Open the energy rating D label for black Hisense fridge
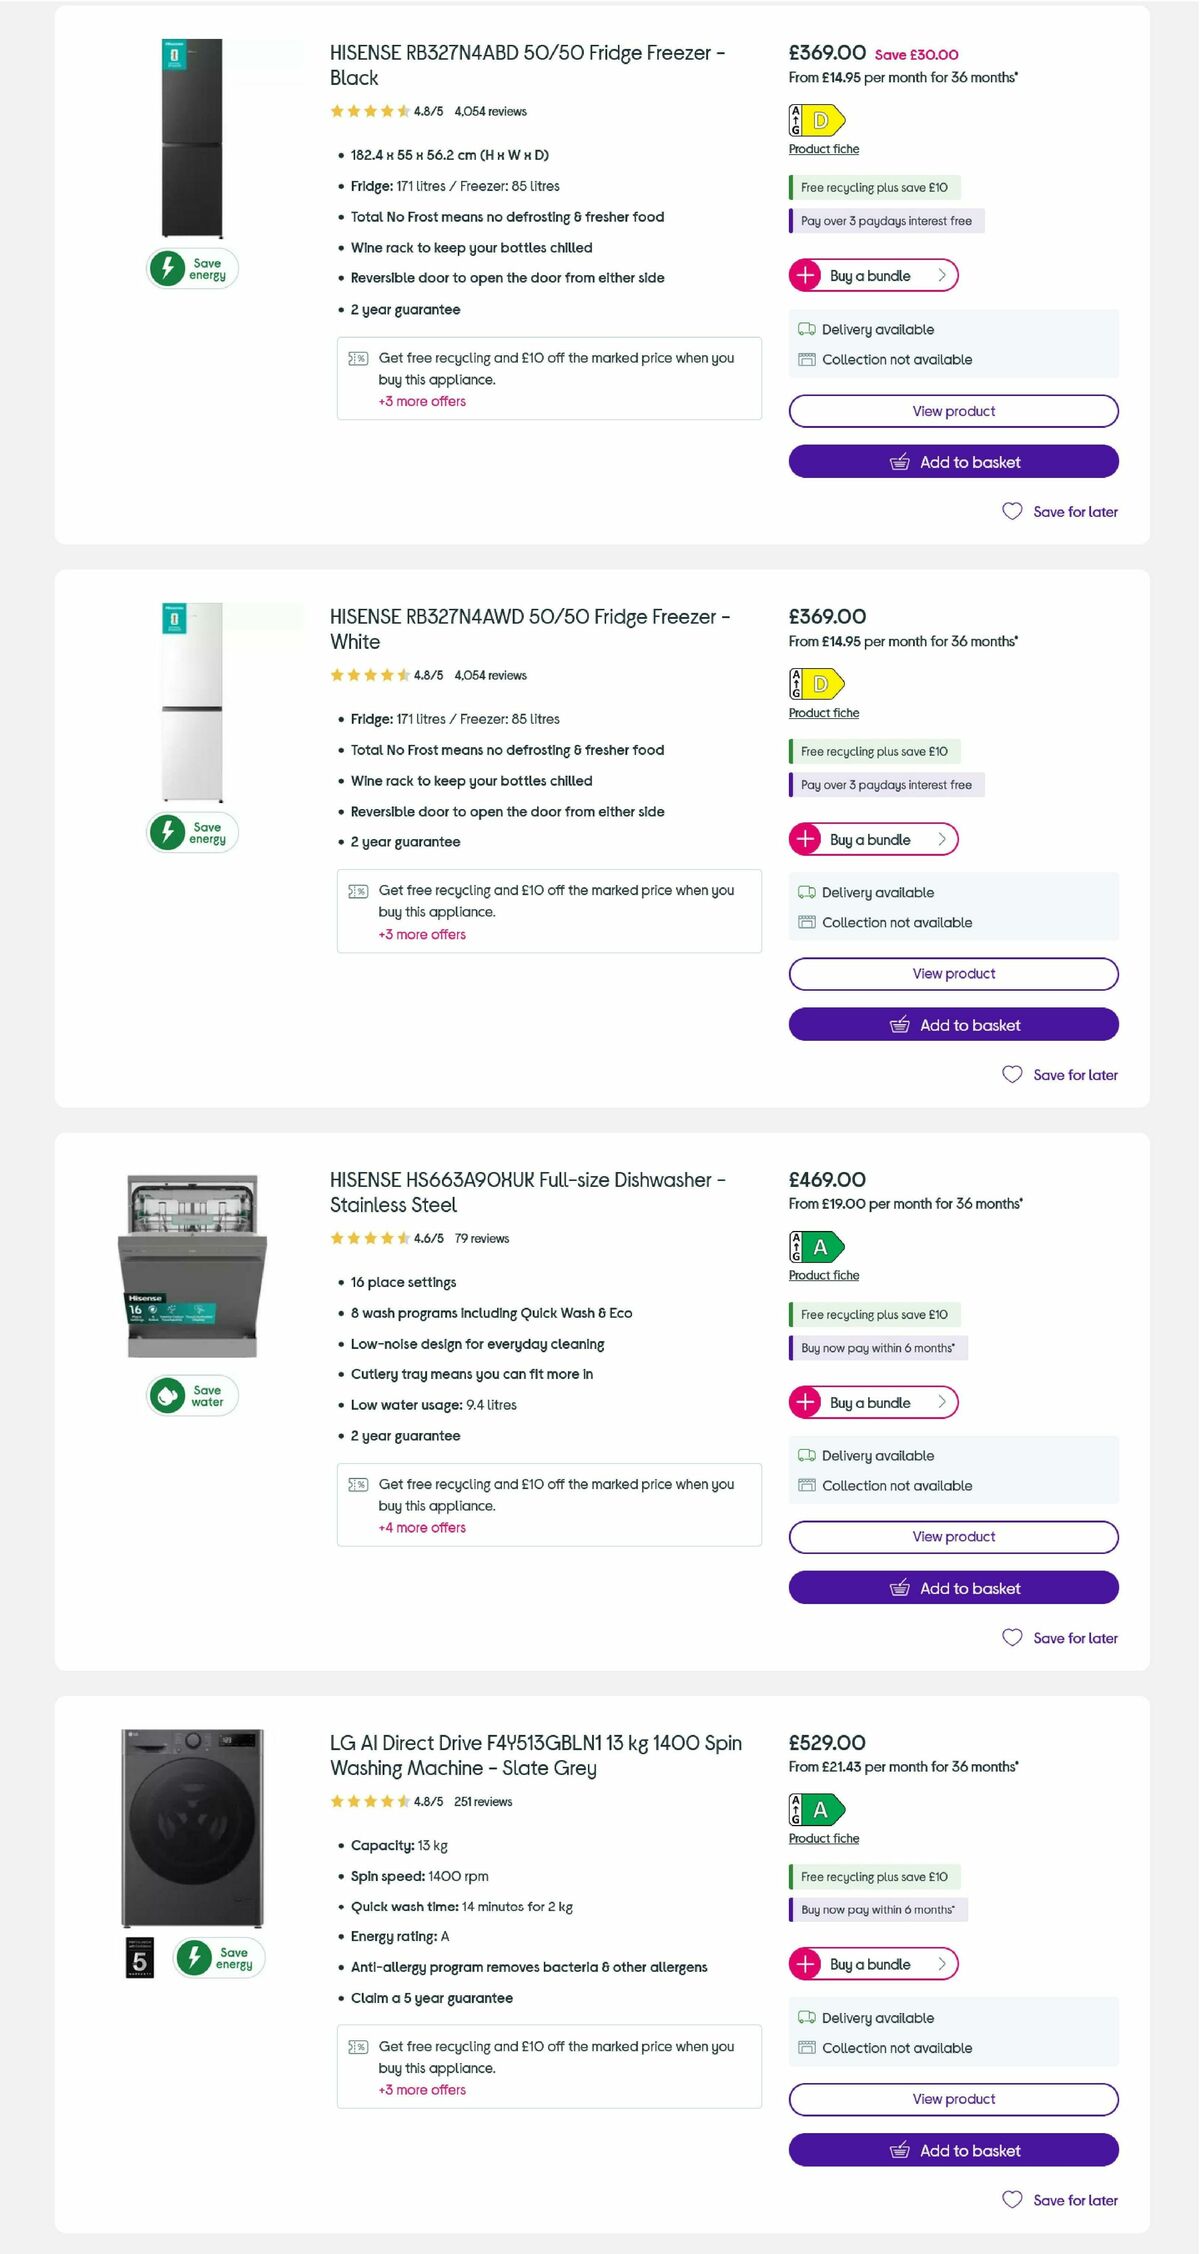 click(x=816, y=120)
